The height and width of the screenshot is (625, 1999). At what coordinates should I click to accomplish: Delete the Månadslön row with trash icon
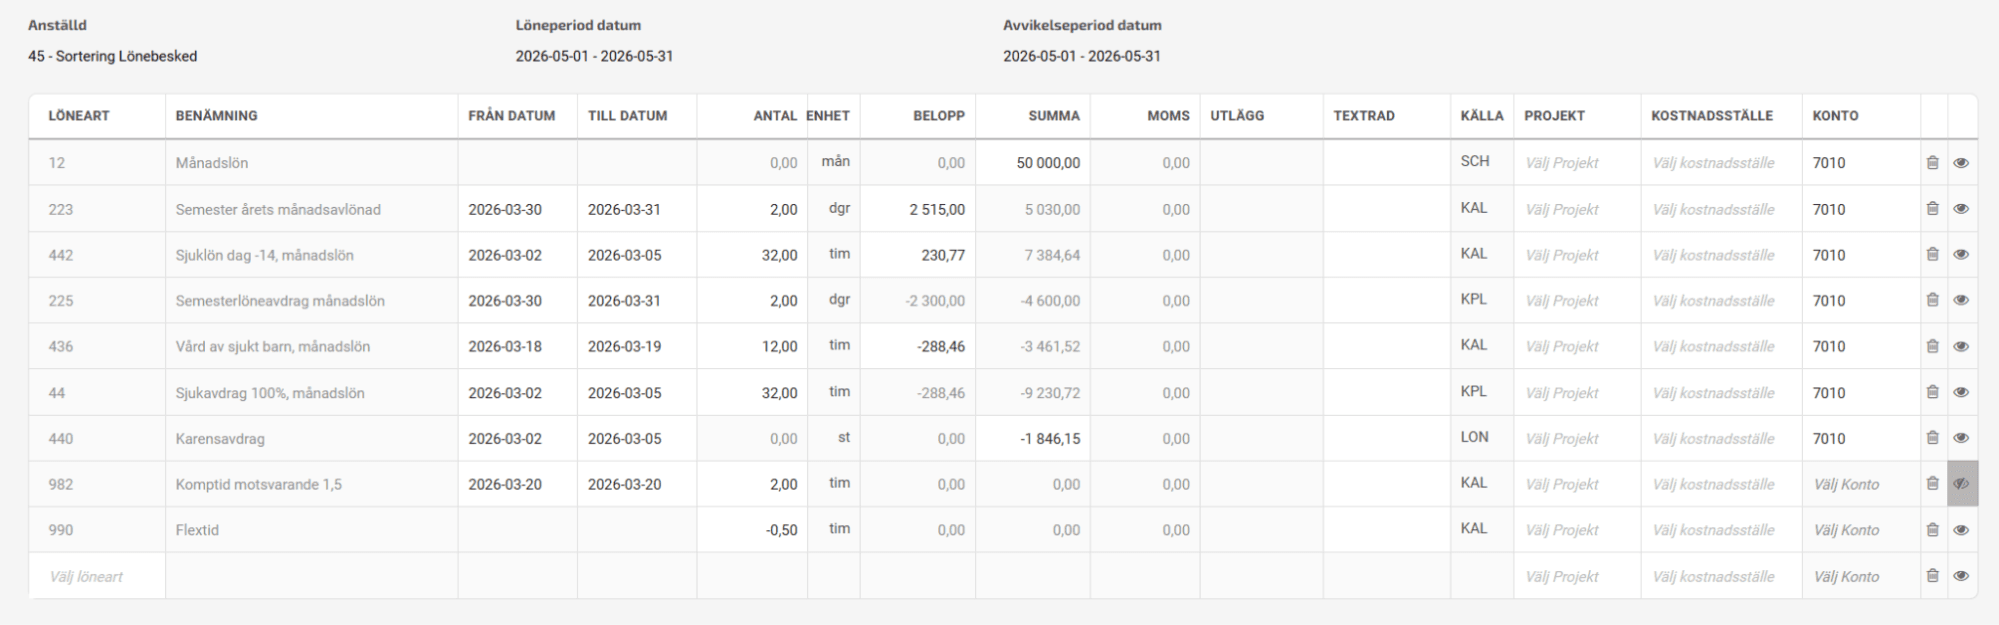point(1932,162)
